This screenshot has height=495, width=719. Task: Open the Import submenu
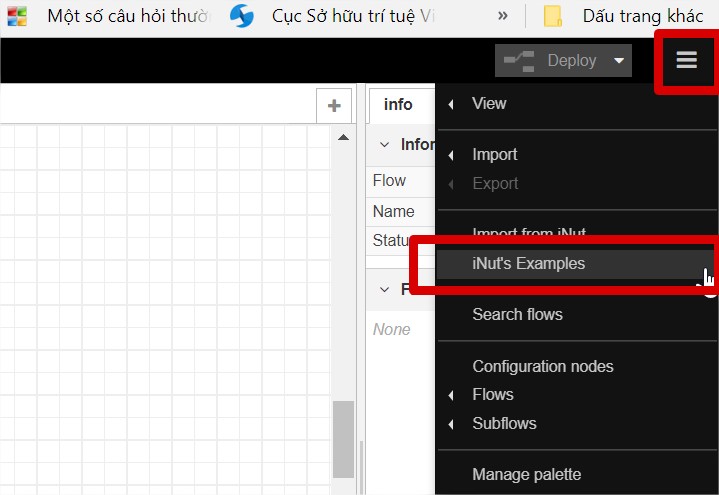(576, 155)
